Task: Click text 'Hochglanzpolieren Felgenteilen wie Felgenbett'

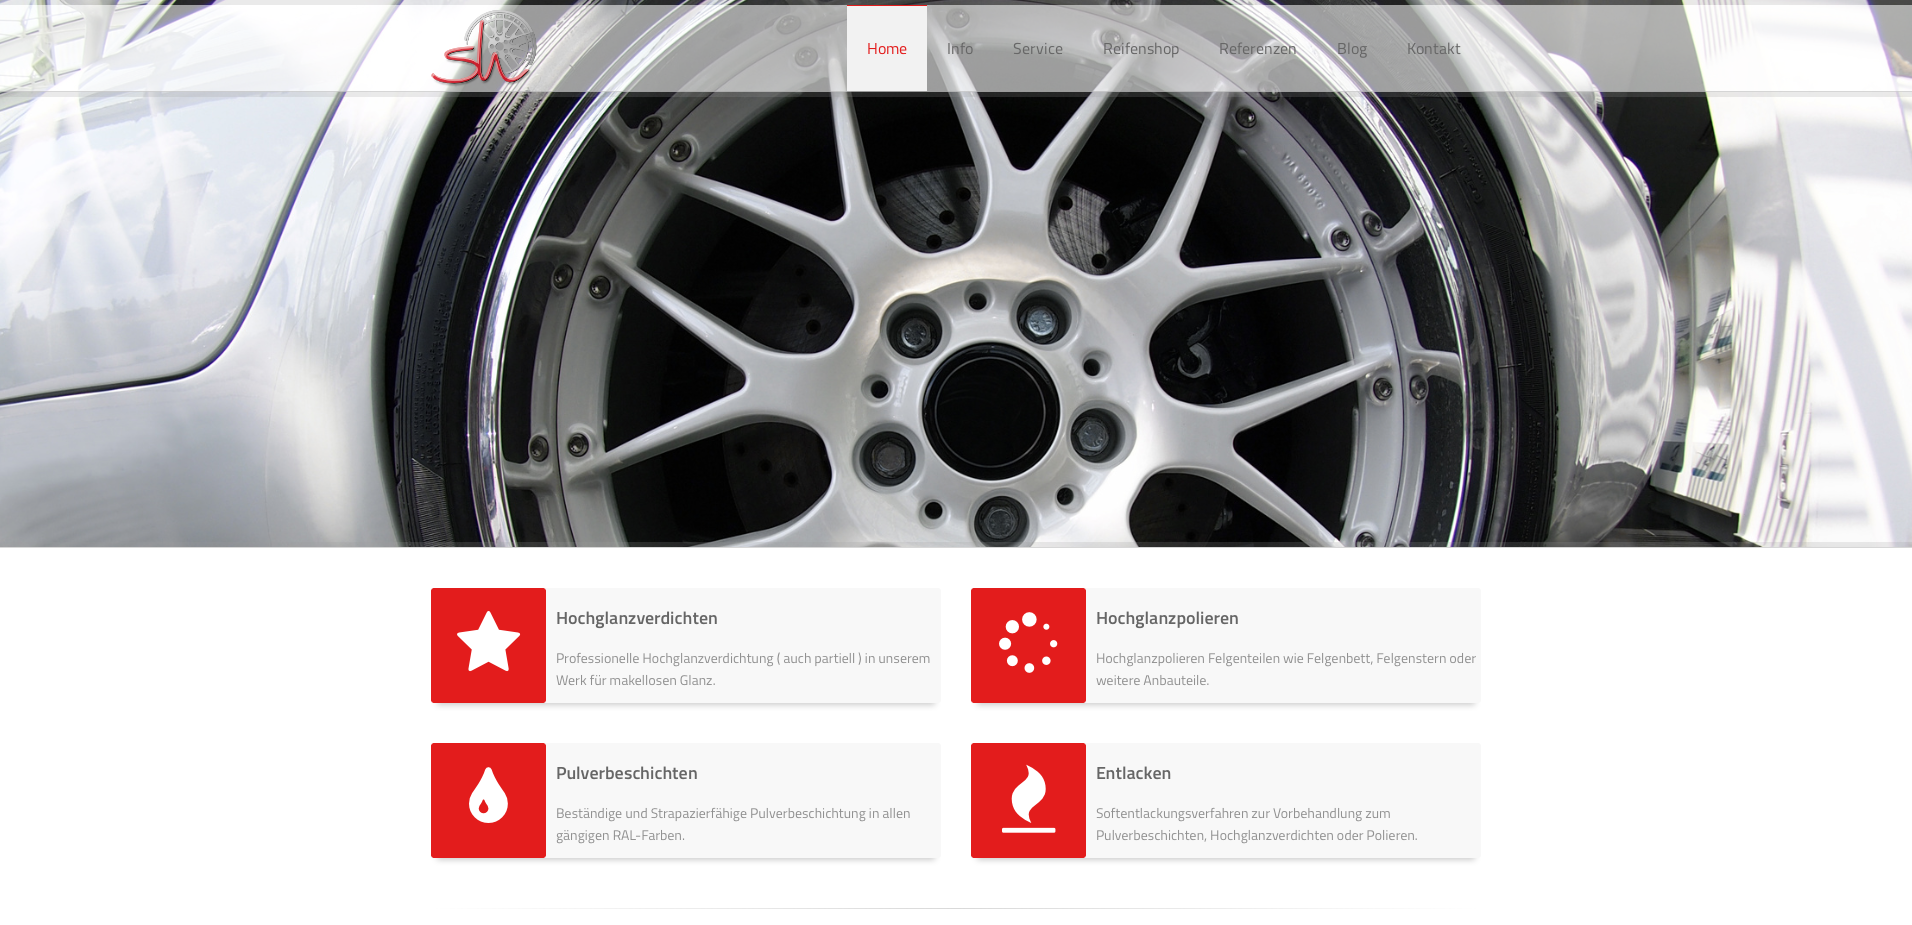Action: point(1233,658)
